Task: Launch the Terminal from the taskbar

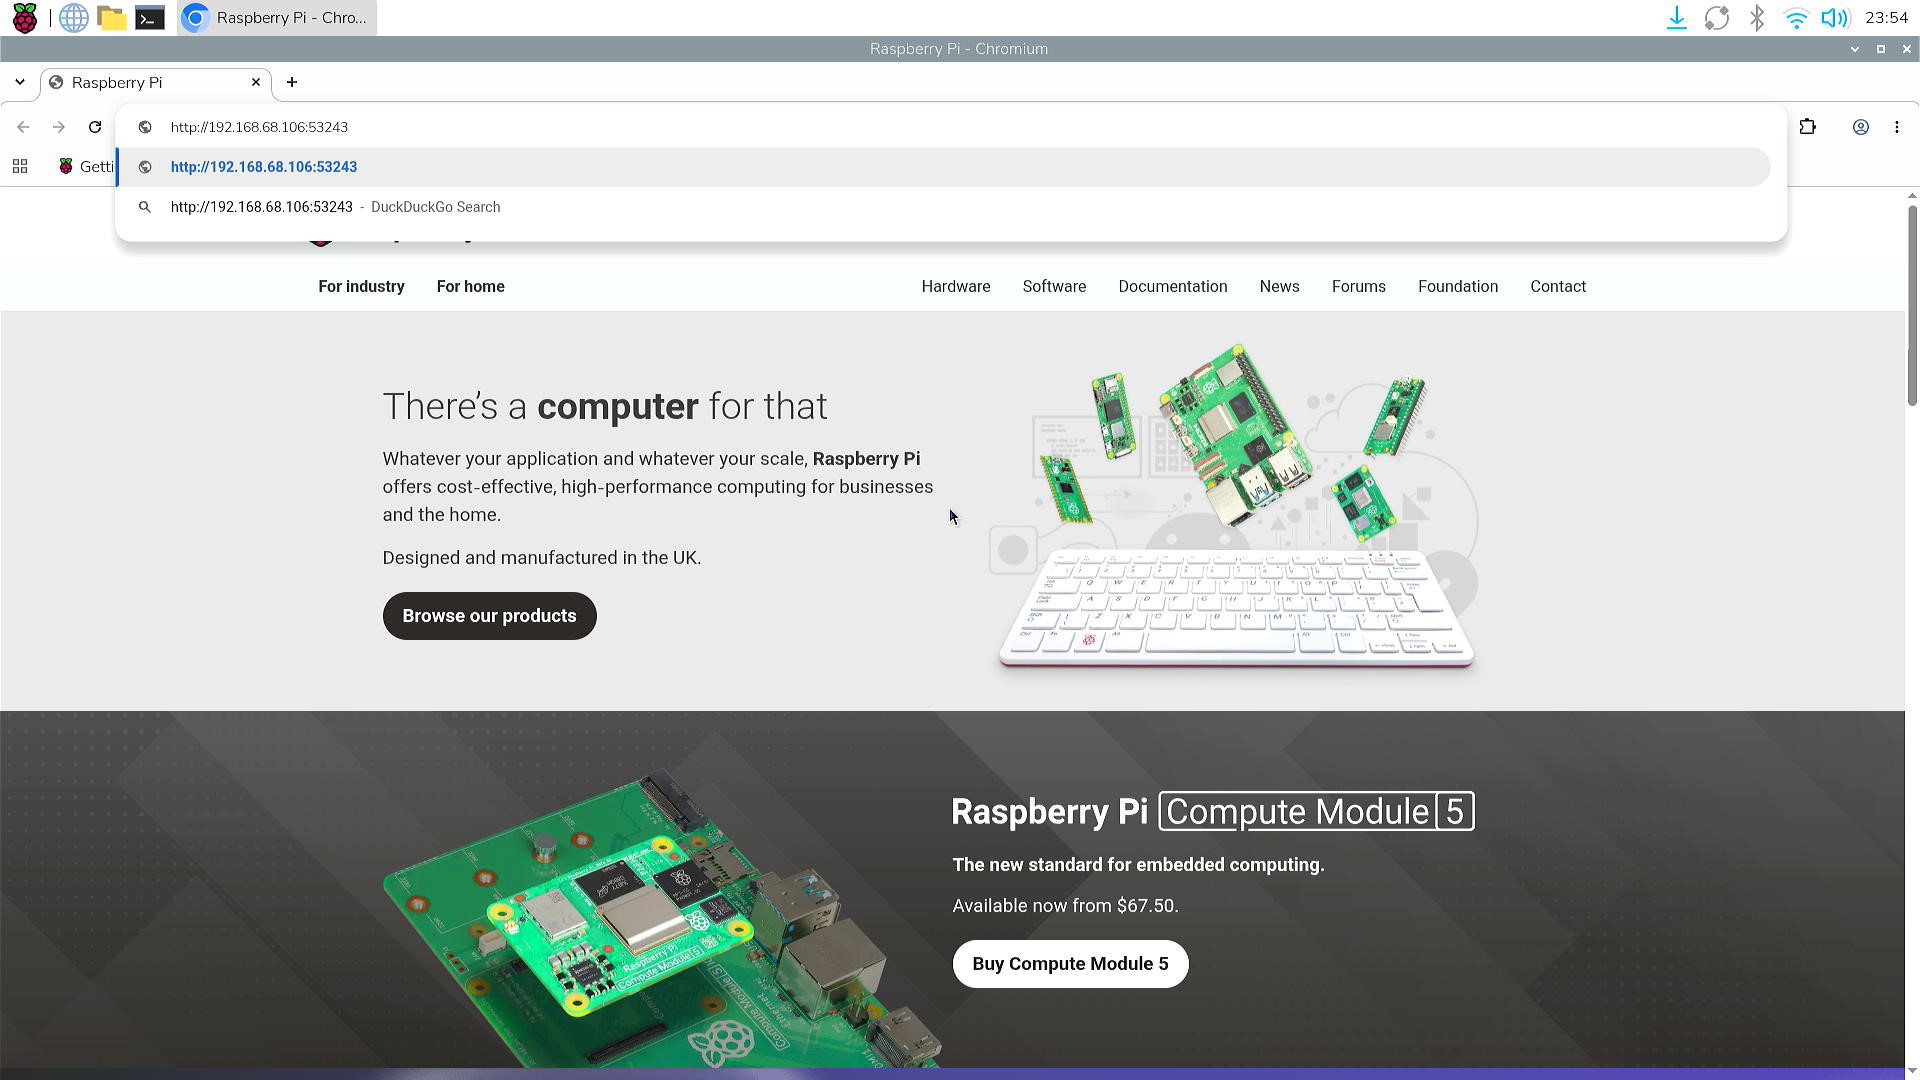Action: pyautogui.click(x=150, y=18)
